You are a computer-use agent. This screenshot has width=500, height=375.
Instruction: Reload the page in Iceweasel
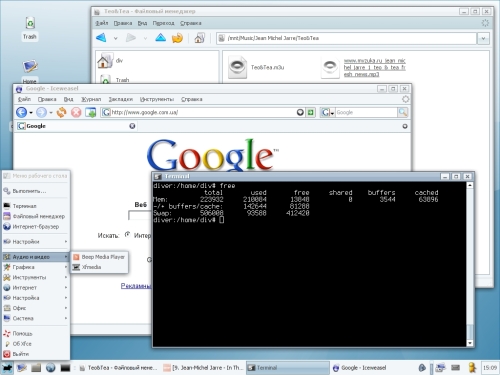click(61, 112)
